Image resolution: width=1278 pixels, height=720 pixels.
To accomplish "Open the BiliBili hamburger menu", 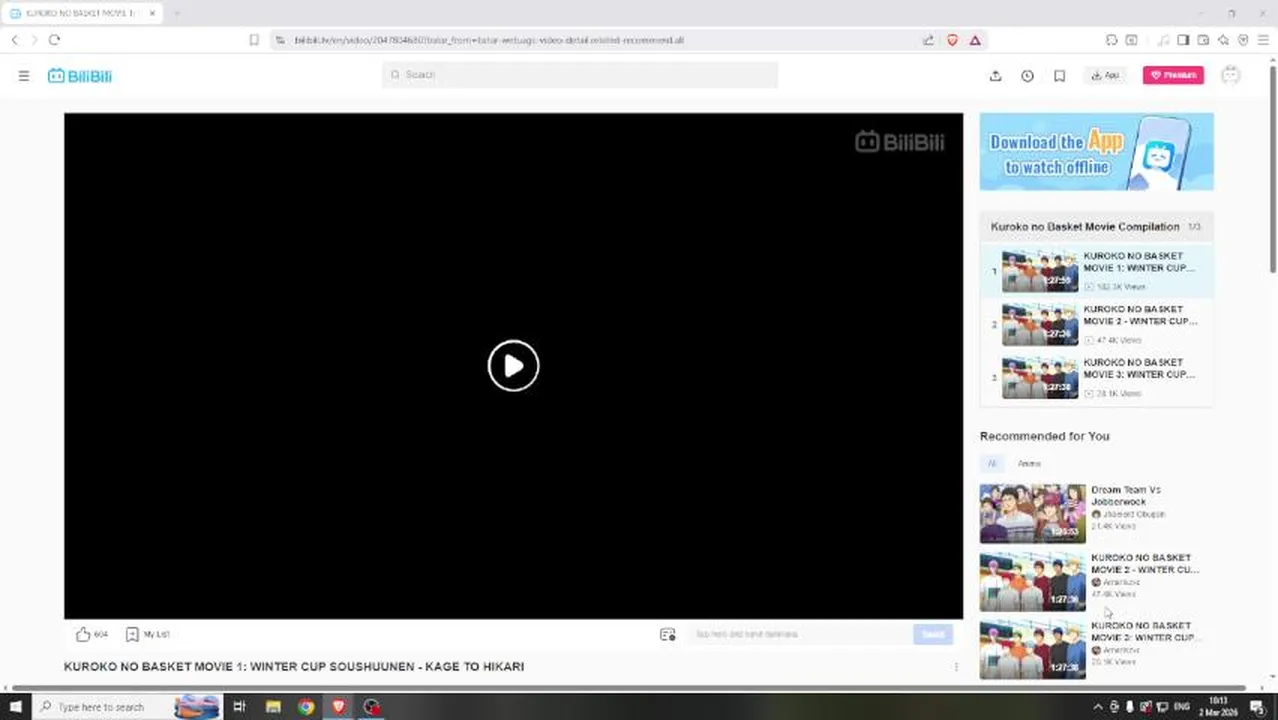I will [24, 76].
